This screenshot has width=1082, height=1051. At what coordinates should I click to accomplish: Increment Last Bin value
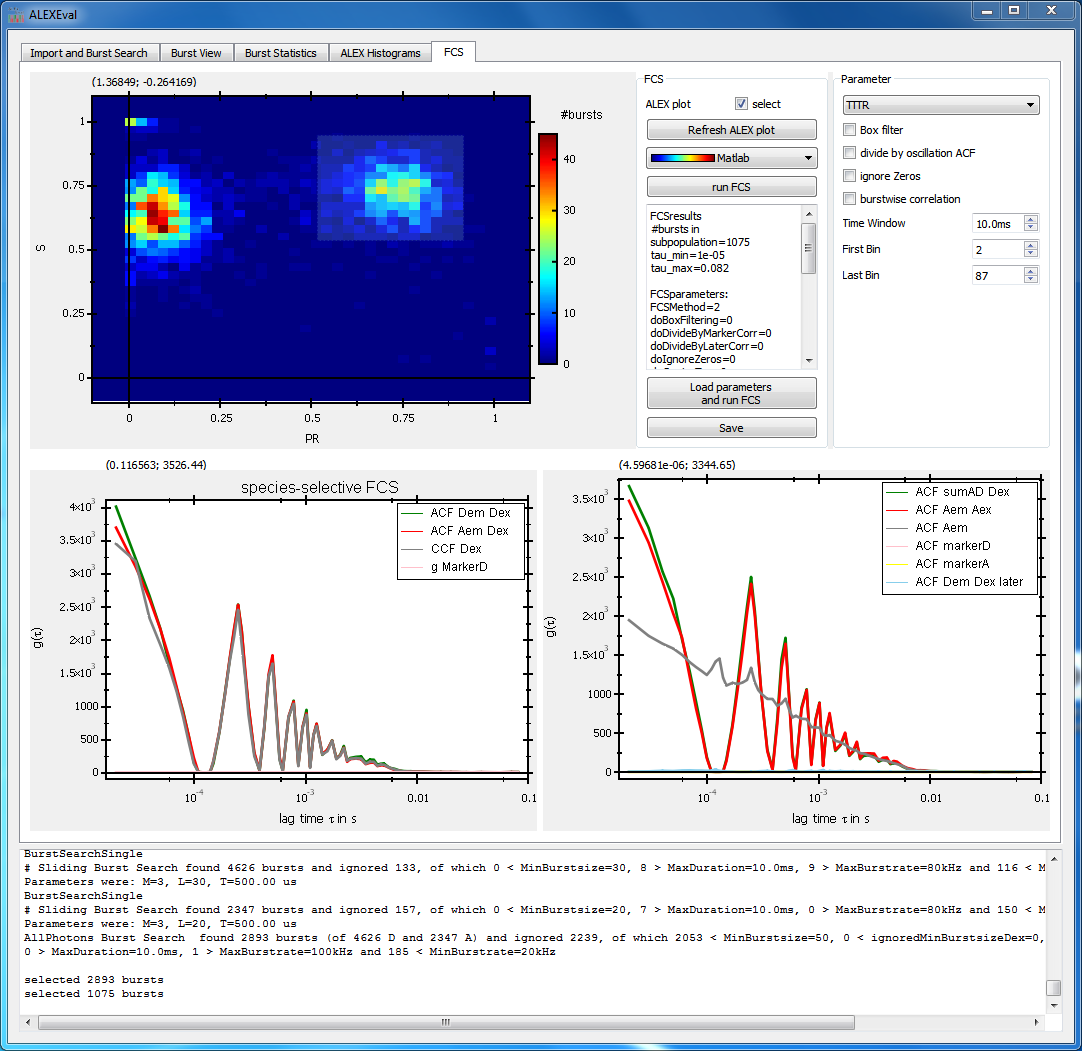[x=1031, y=271]
